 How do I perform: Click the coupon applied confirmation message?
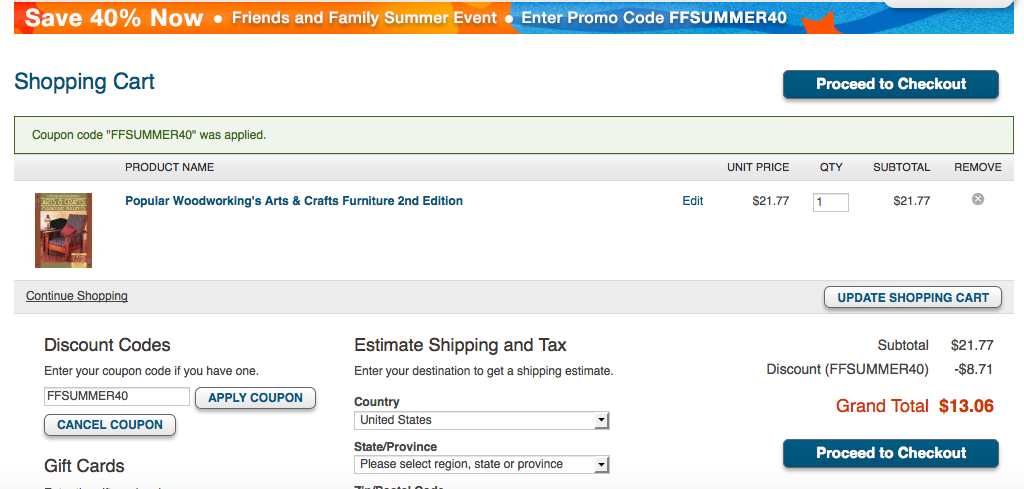(x=149, y=134)
